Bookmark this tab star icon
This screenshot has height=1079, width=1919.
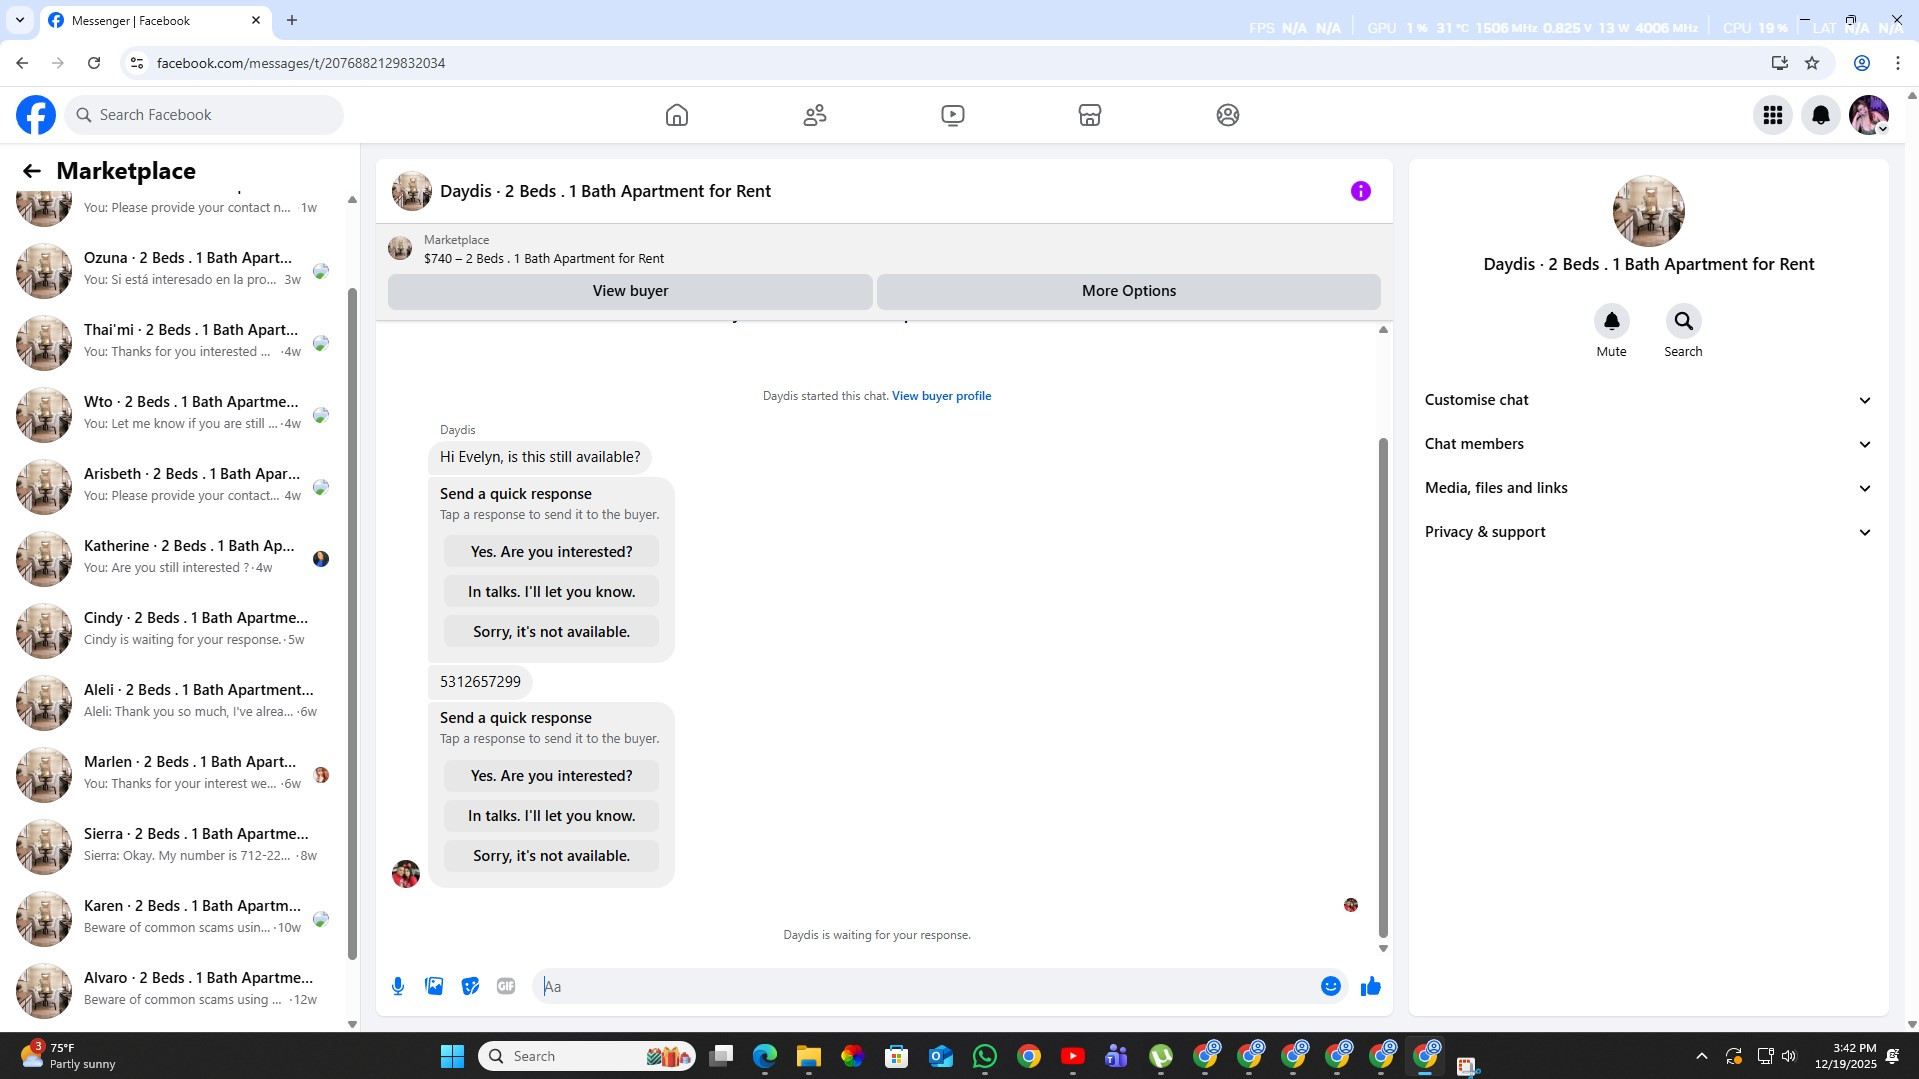click(x=1812, y=63)
